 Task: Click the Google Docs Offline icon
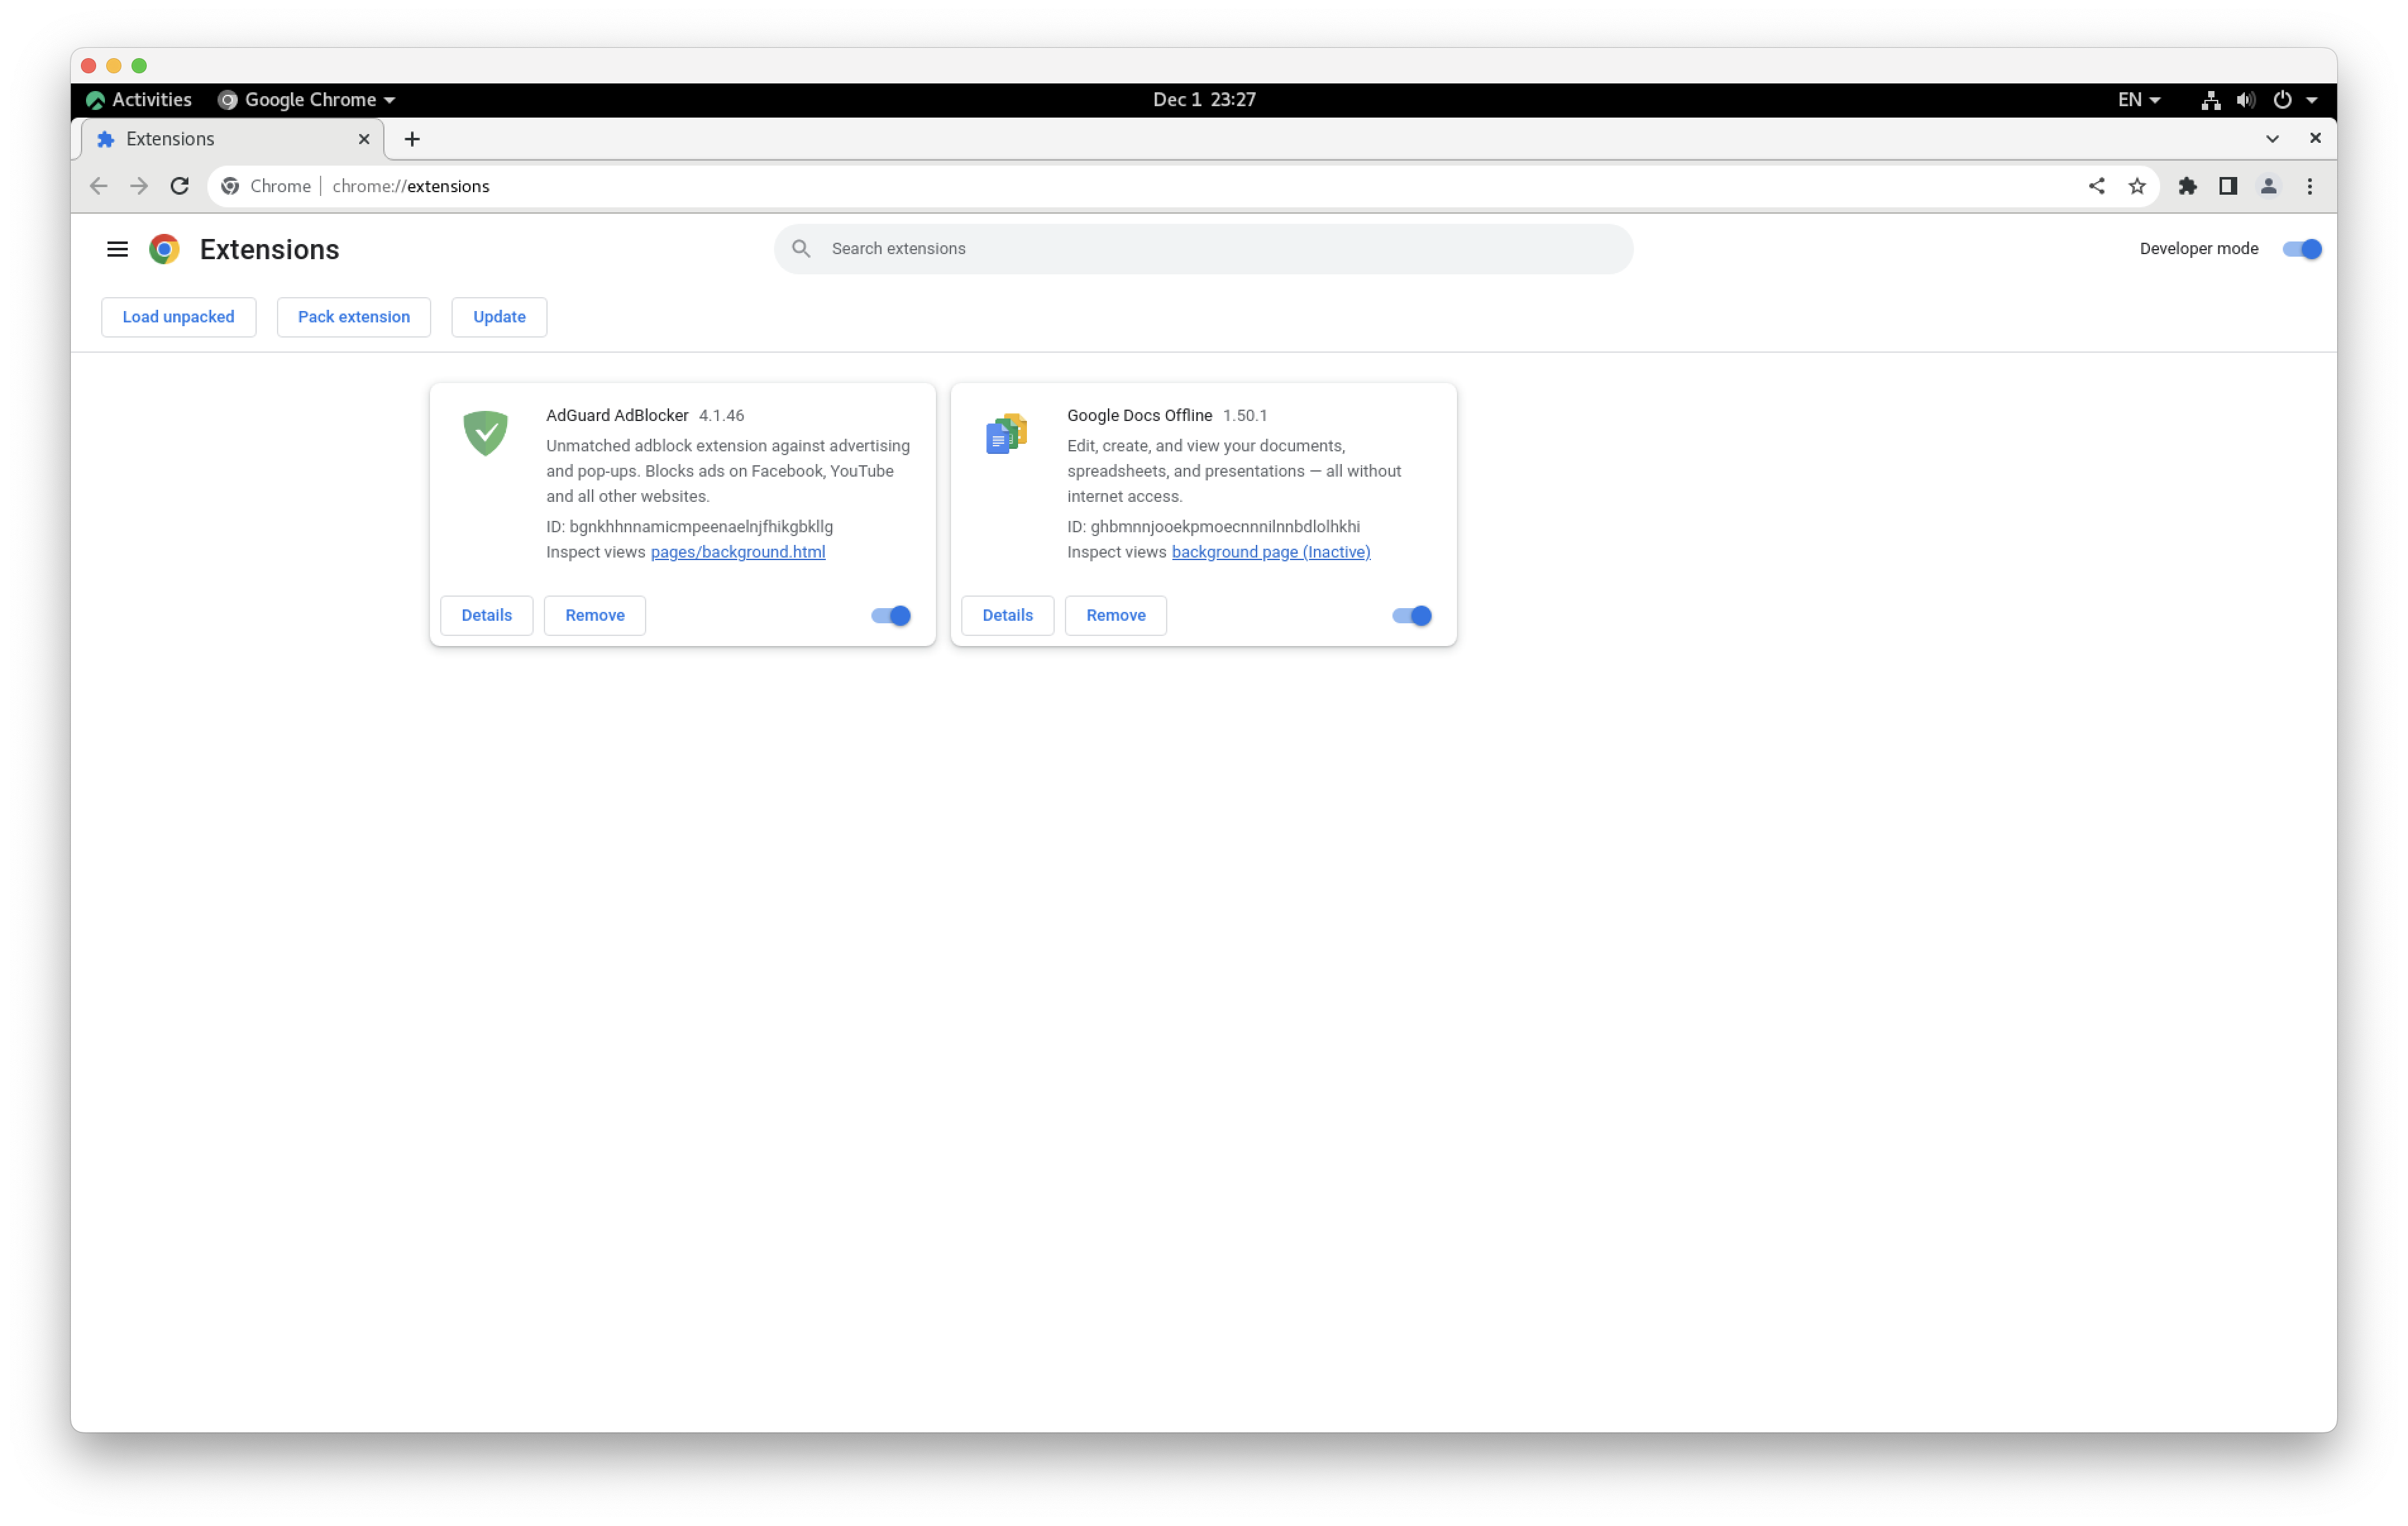[x=1006, y=433]
